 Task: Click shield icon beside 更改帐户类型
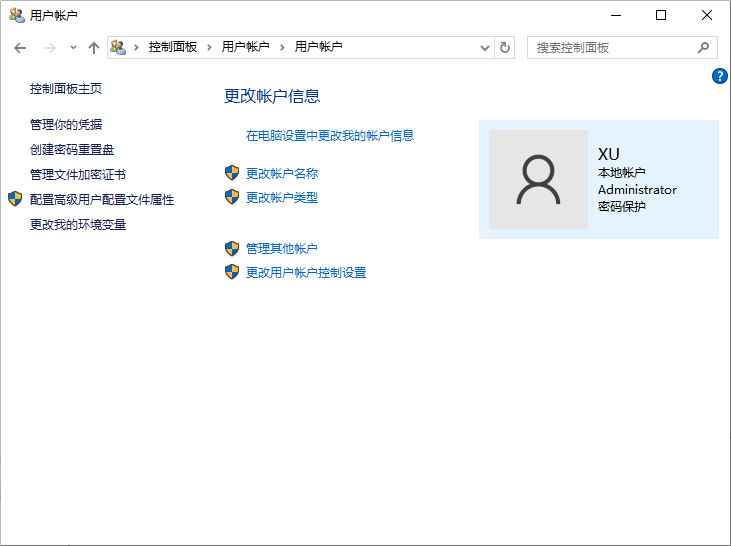tap(232, 197)
